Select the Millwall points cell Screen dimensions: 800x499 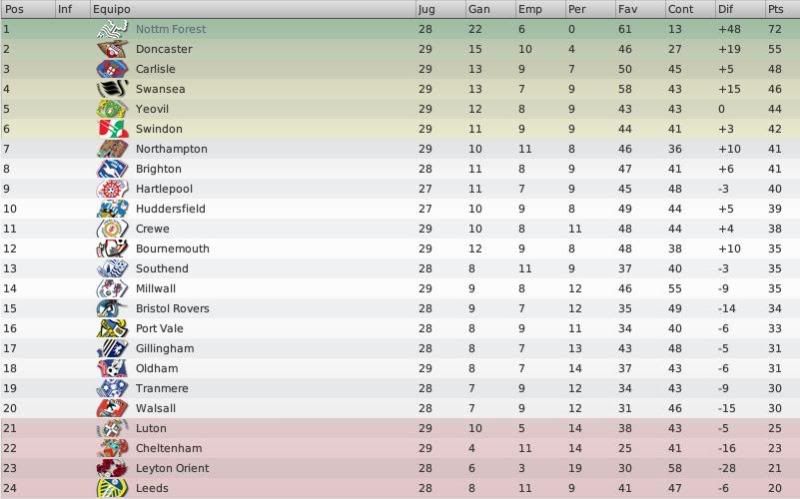774,288
